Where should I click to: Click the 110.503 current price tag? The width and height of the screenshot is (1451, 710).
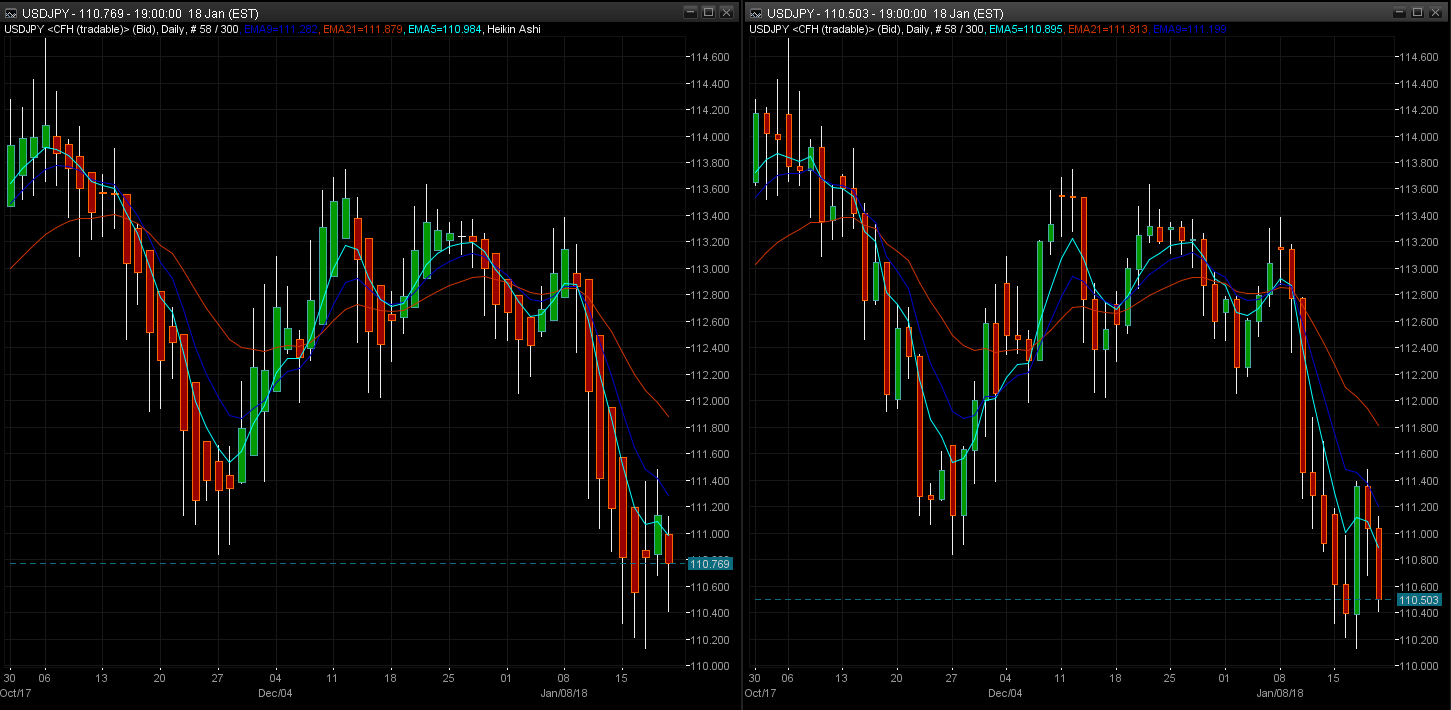click(x=1418, y=600)
